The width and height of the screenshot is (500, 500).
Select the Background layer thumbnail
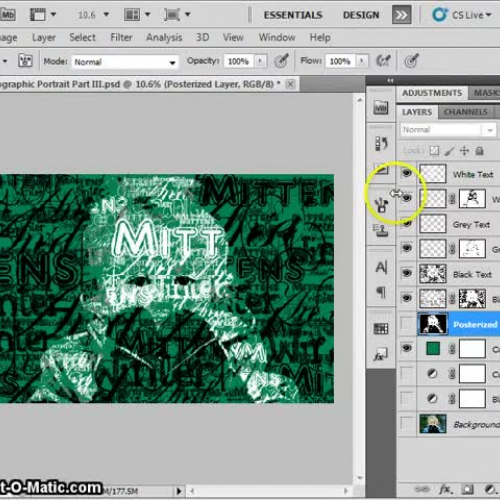pos(433,424)
